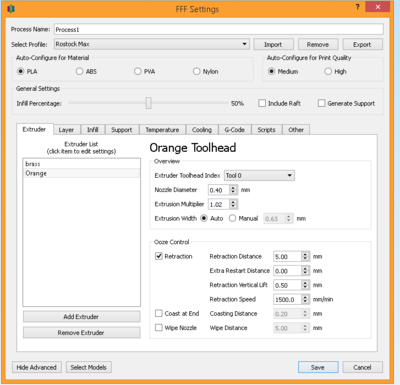Switch to the Infill tab
Viewport: 400px width, 385px height.
tap(93, 130)
